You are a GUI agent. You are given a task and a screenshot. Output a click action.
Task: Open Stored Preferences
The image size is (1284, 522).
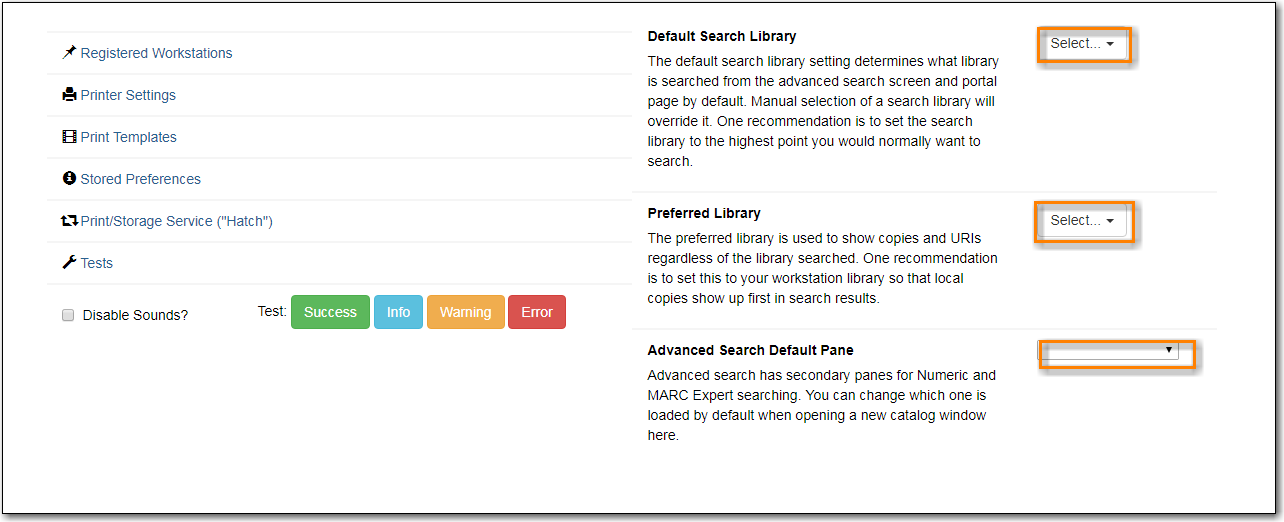pyautogui.click(x=140, y=179)
